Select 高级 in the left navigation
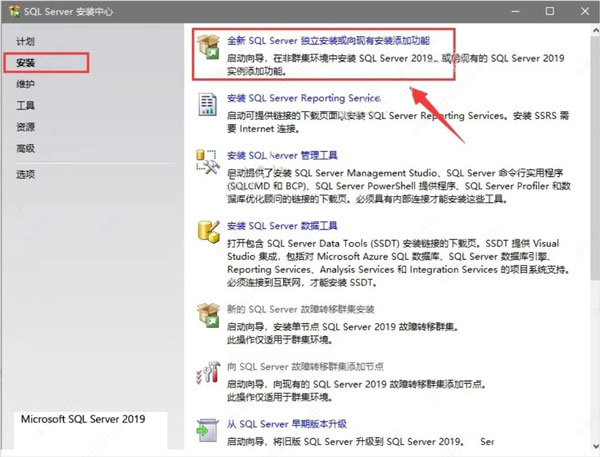Viewport: 600px width, 457px height. (x=27, y=148)
